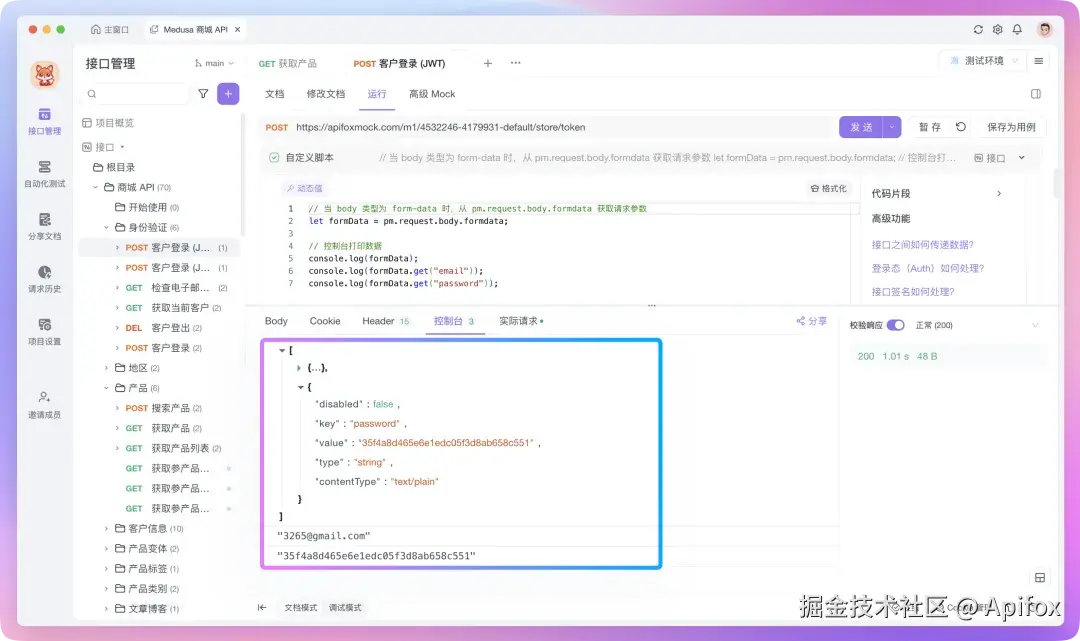This screenshot has width=1080, height=641.
Task: Click the purple plus new button
Action: (228, 94)
